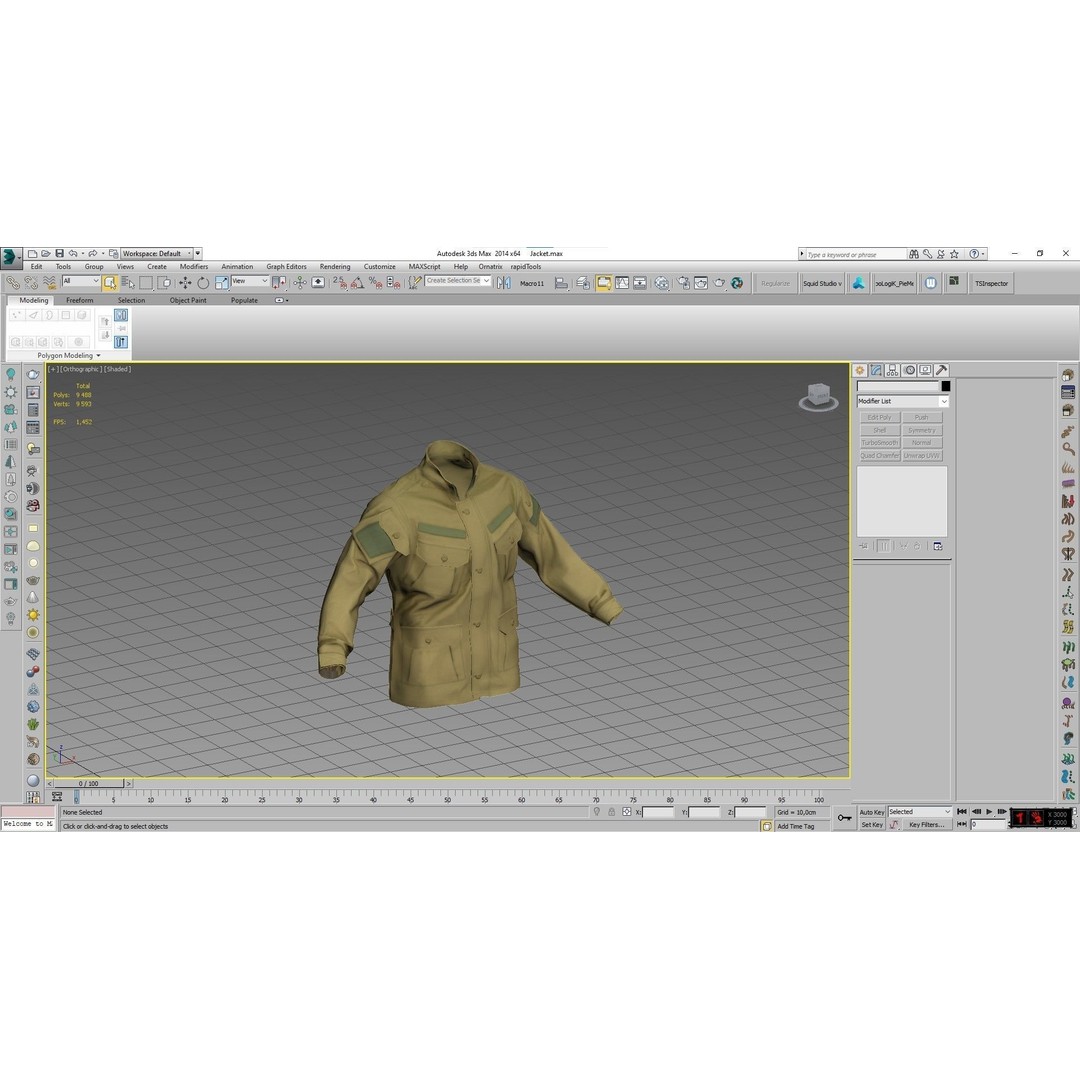Select the Select and Link tool
This screenshot has width=1080, height=1080.
point(12,282)
